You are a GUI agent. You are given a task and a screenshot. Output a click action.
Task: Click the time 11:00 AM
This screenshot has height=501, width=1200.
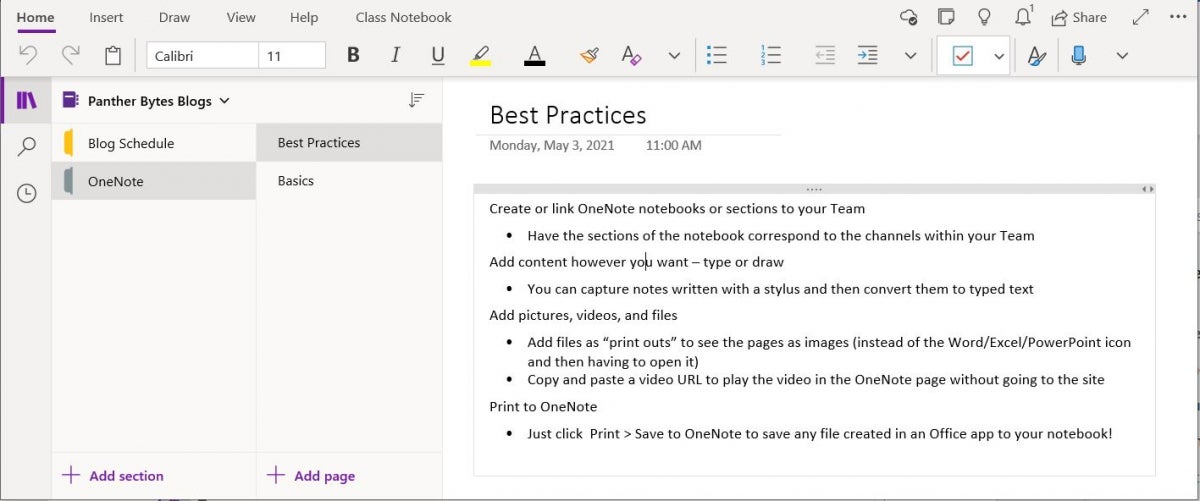[674, 145]
